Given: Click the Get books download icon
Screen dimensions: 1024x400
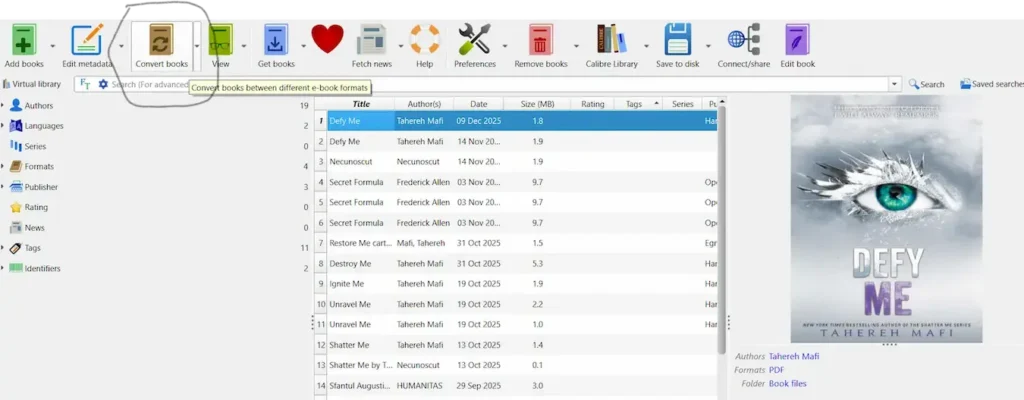Looking at the screenshot, I should (x=276, y=40).
